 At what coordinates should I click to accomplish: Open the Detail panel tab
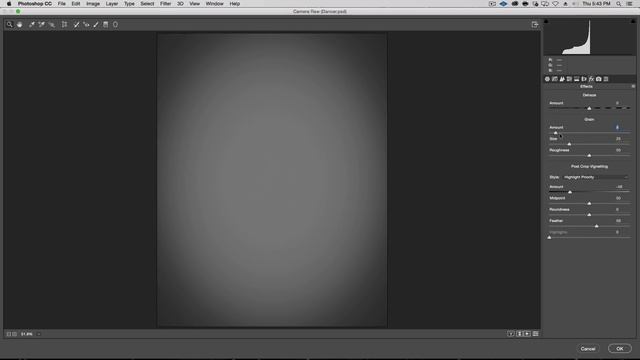(562, 79)
